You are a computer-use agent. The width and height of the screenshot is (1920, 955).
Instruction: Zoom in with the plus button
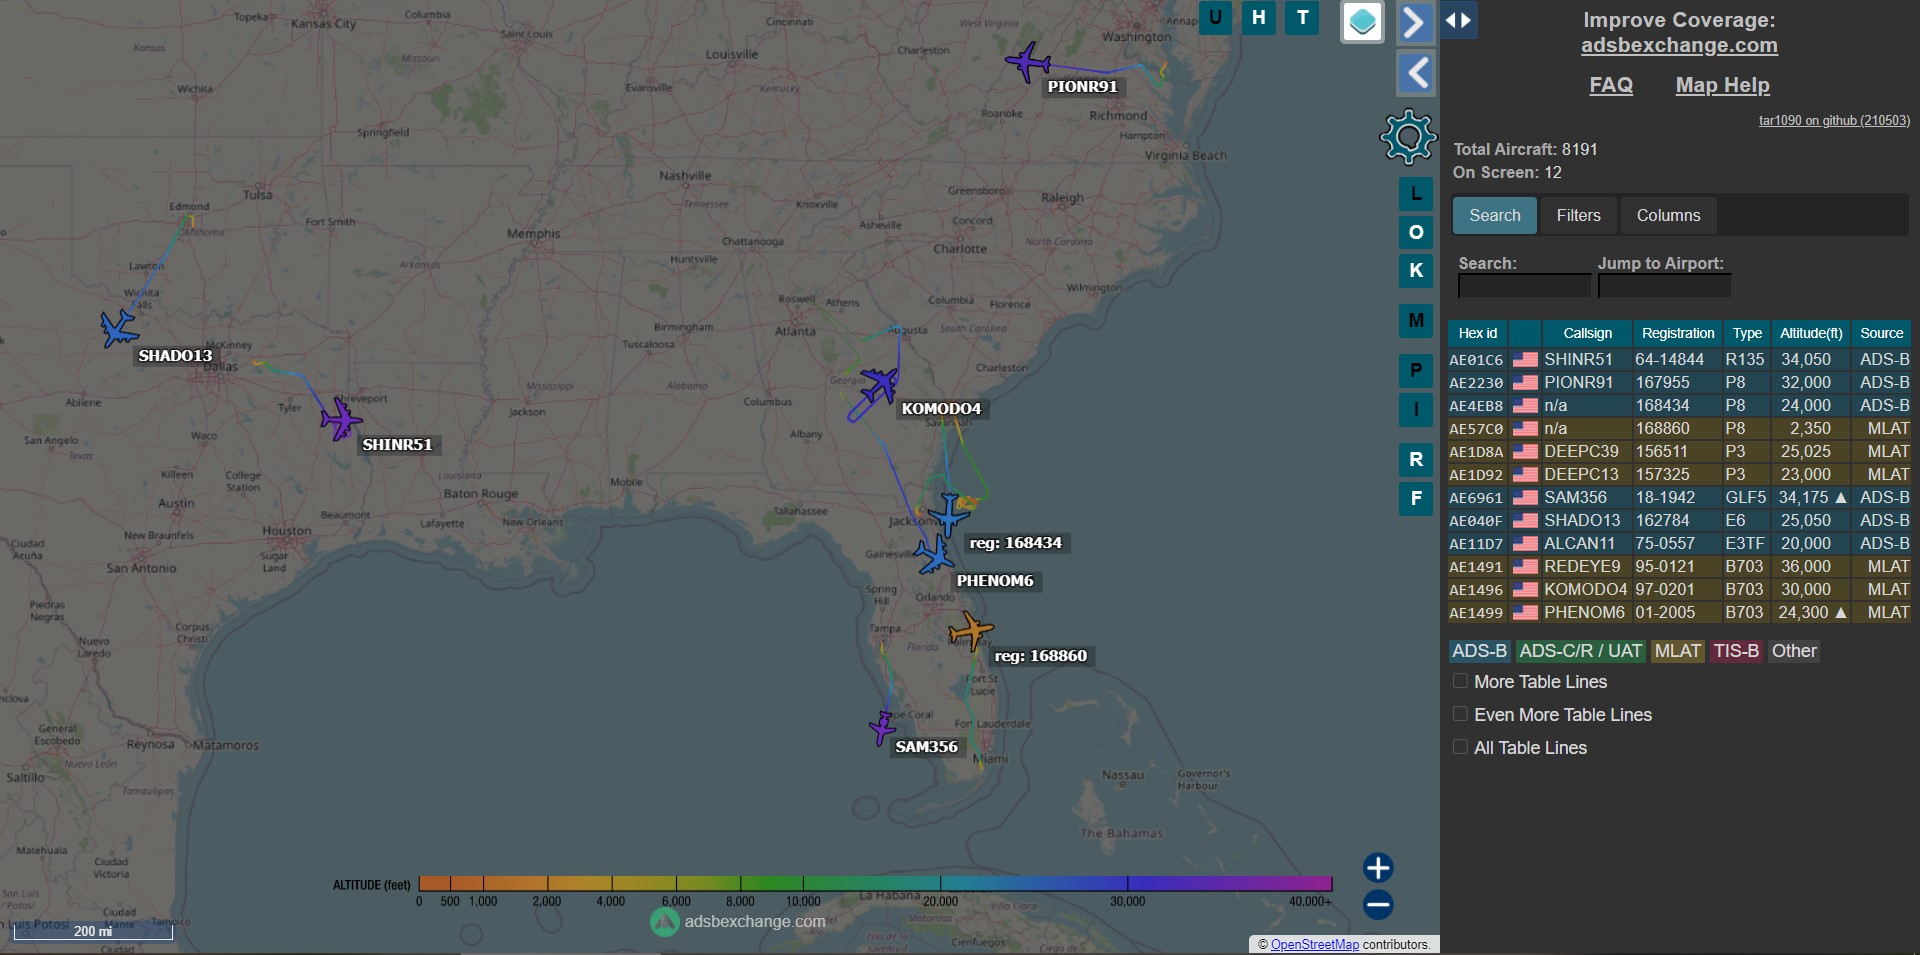1378,867
